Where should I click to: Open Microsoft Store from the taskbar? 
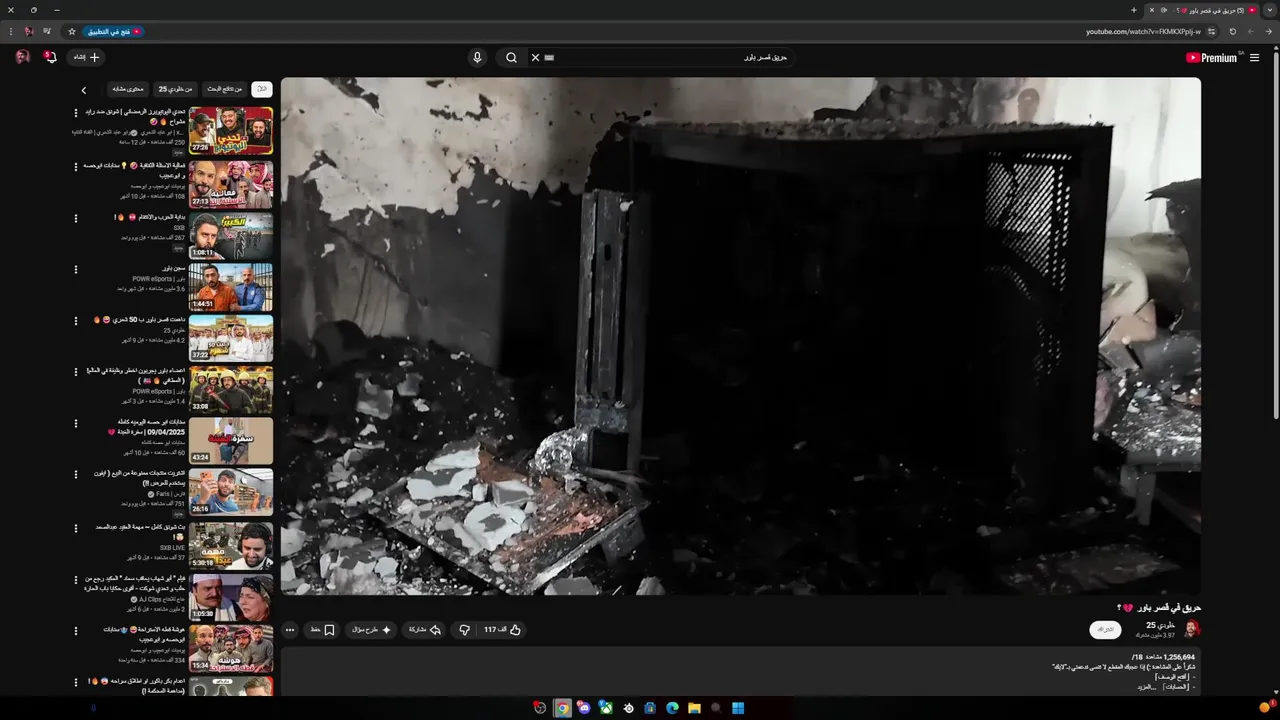[x=650, y=708]
